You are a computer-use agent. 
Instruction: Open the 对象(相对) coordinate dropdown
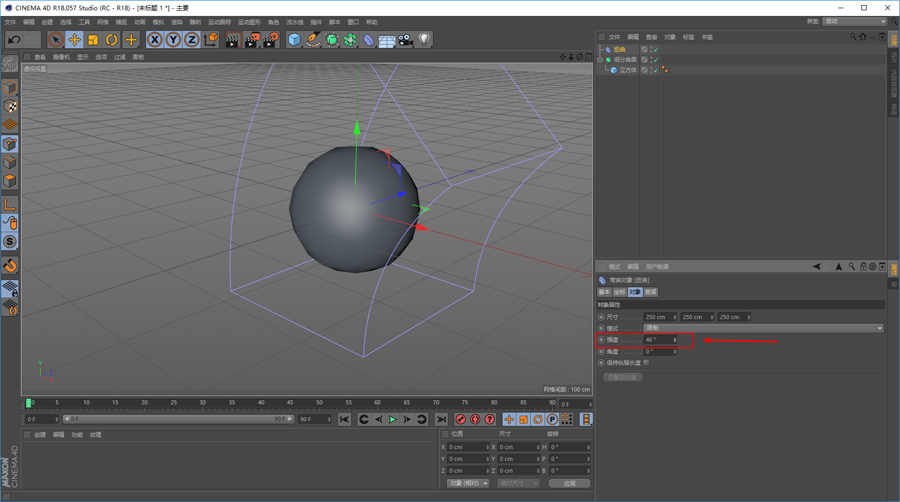[x=468, y=483]
